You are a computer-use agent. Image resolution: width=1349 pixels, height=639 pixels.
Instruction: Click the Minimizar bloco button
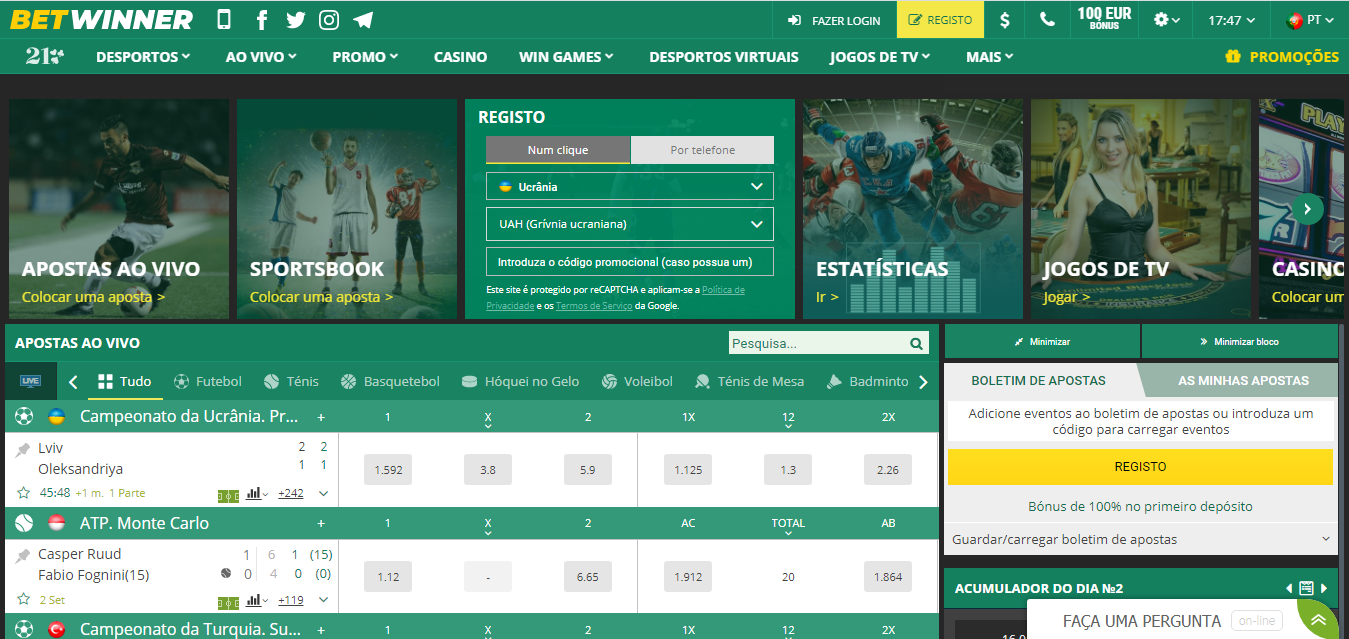tap(1239, 342)
